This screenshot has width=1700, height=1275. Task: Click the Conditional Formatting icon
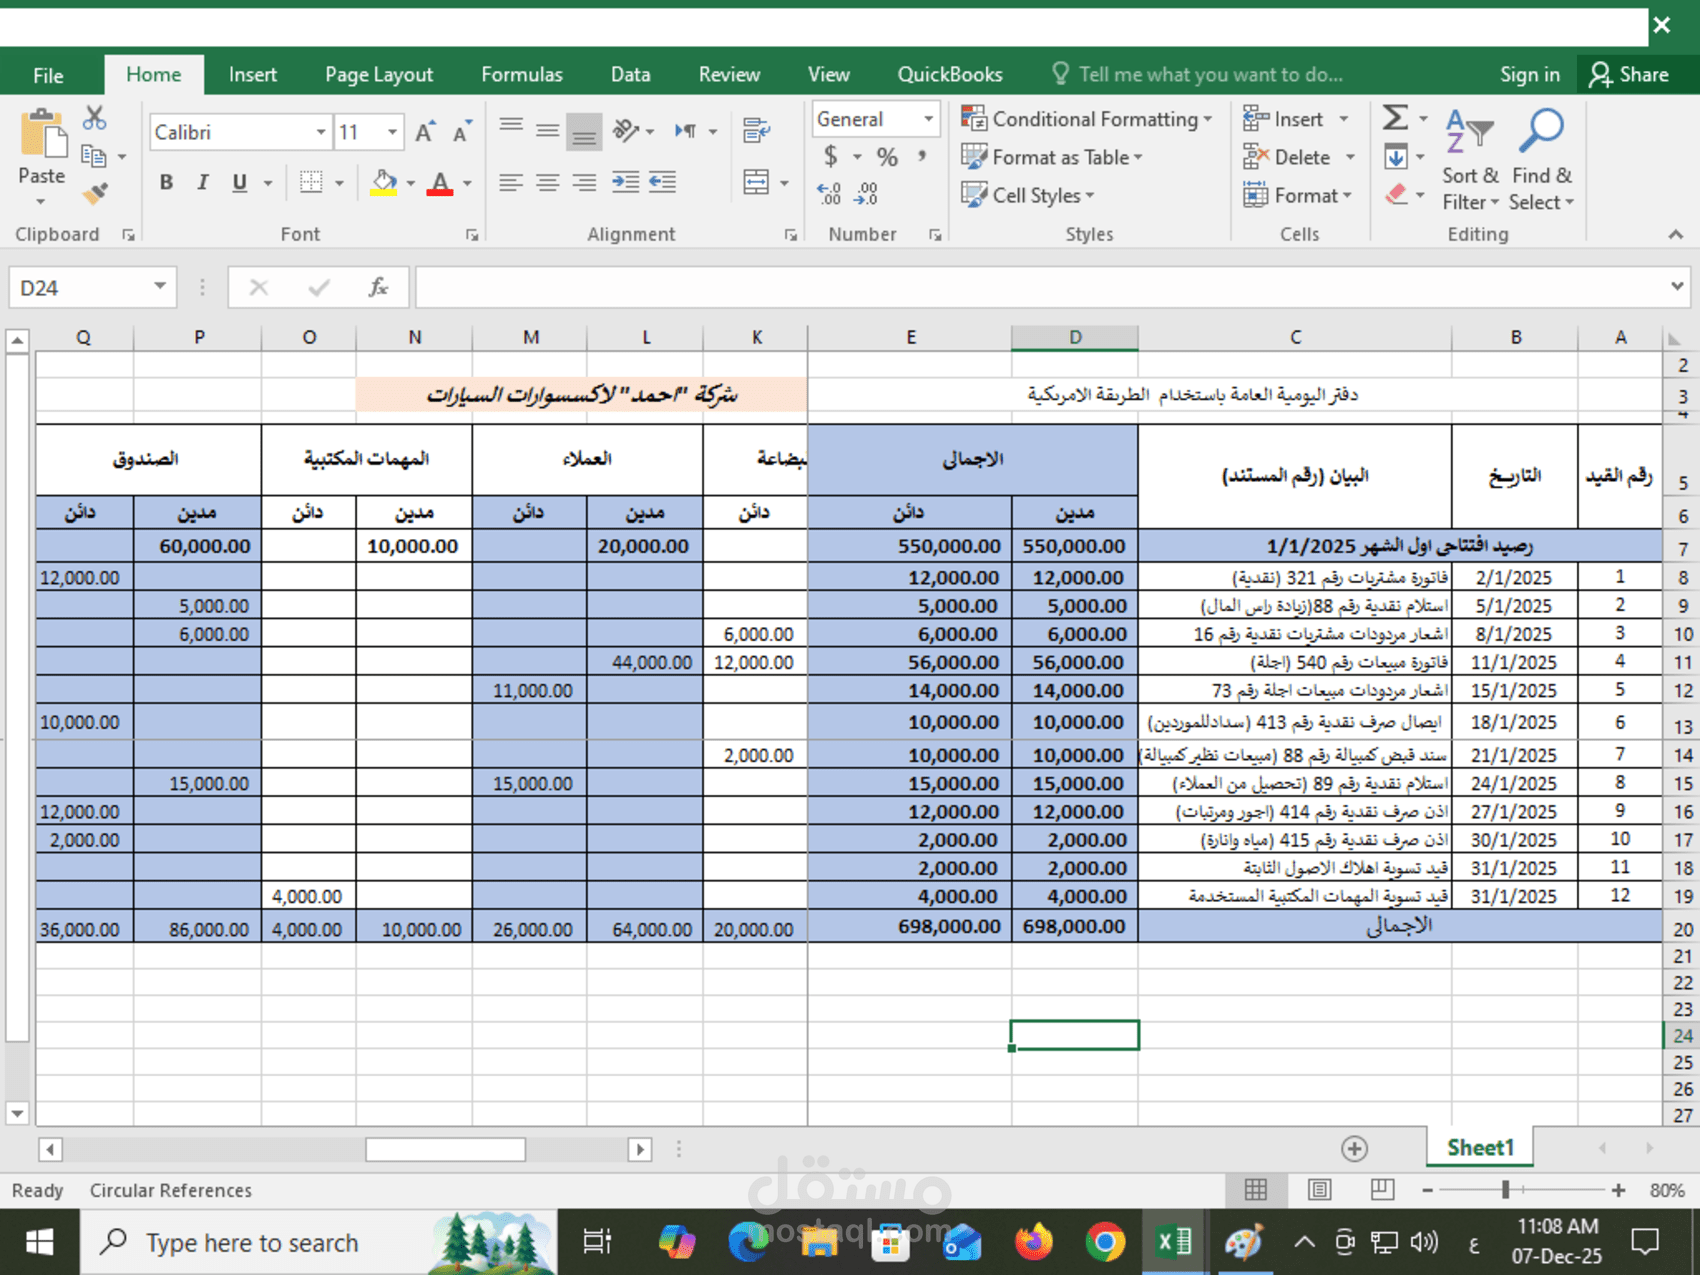click(973, 118)
